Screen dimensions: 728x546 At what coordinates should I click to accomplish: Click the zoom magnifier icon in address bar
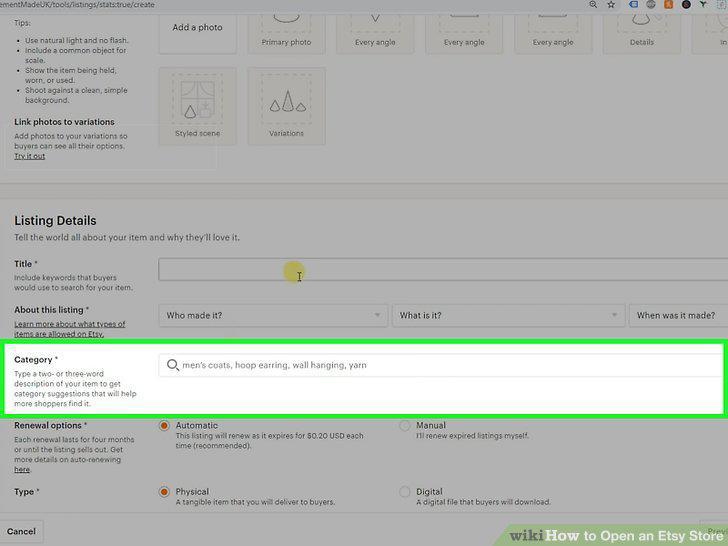(x=593, y=4)
